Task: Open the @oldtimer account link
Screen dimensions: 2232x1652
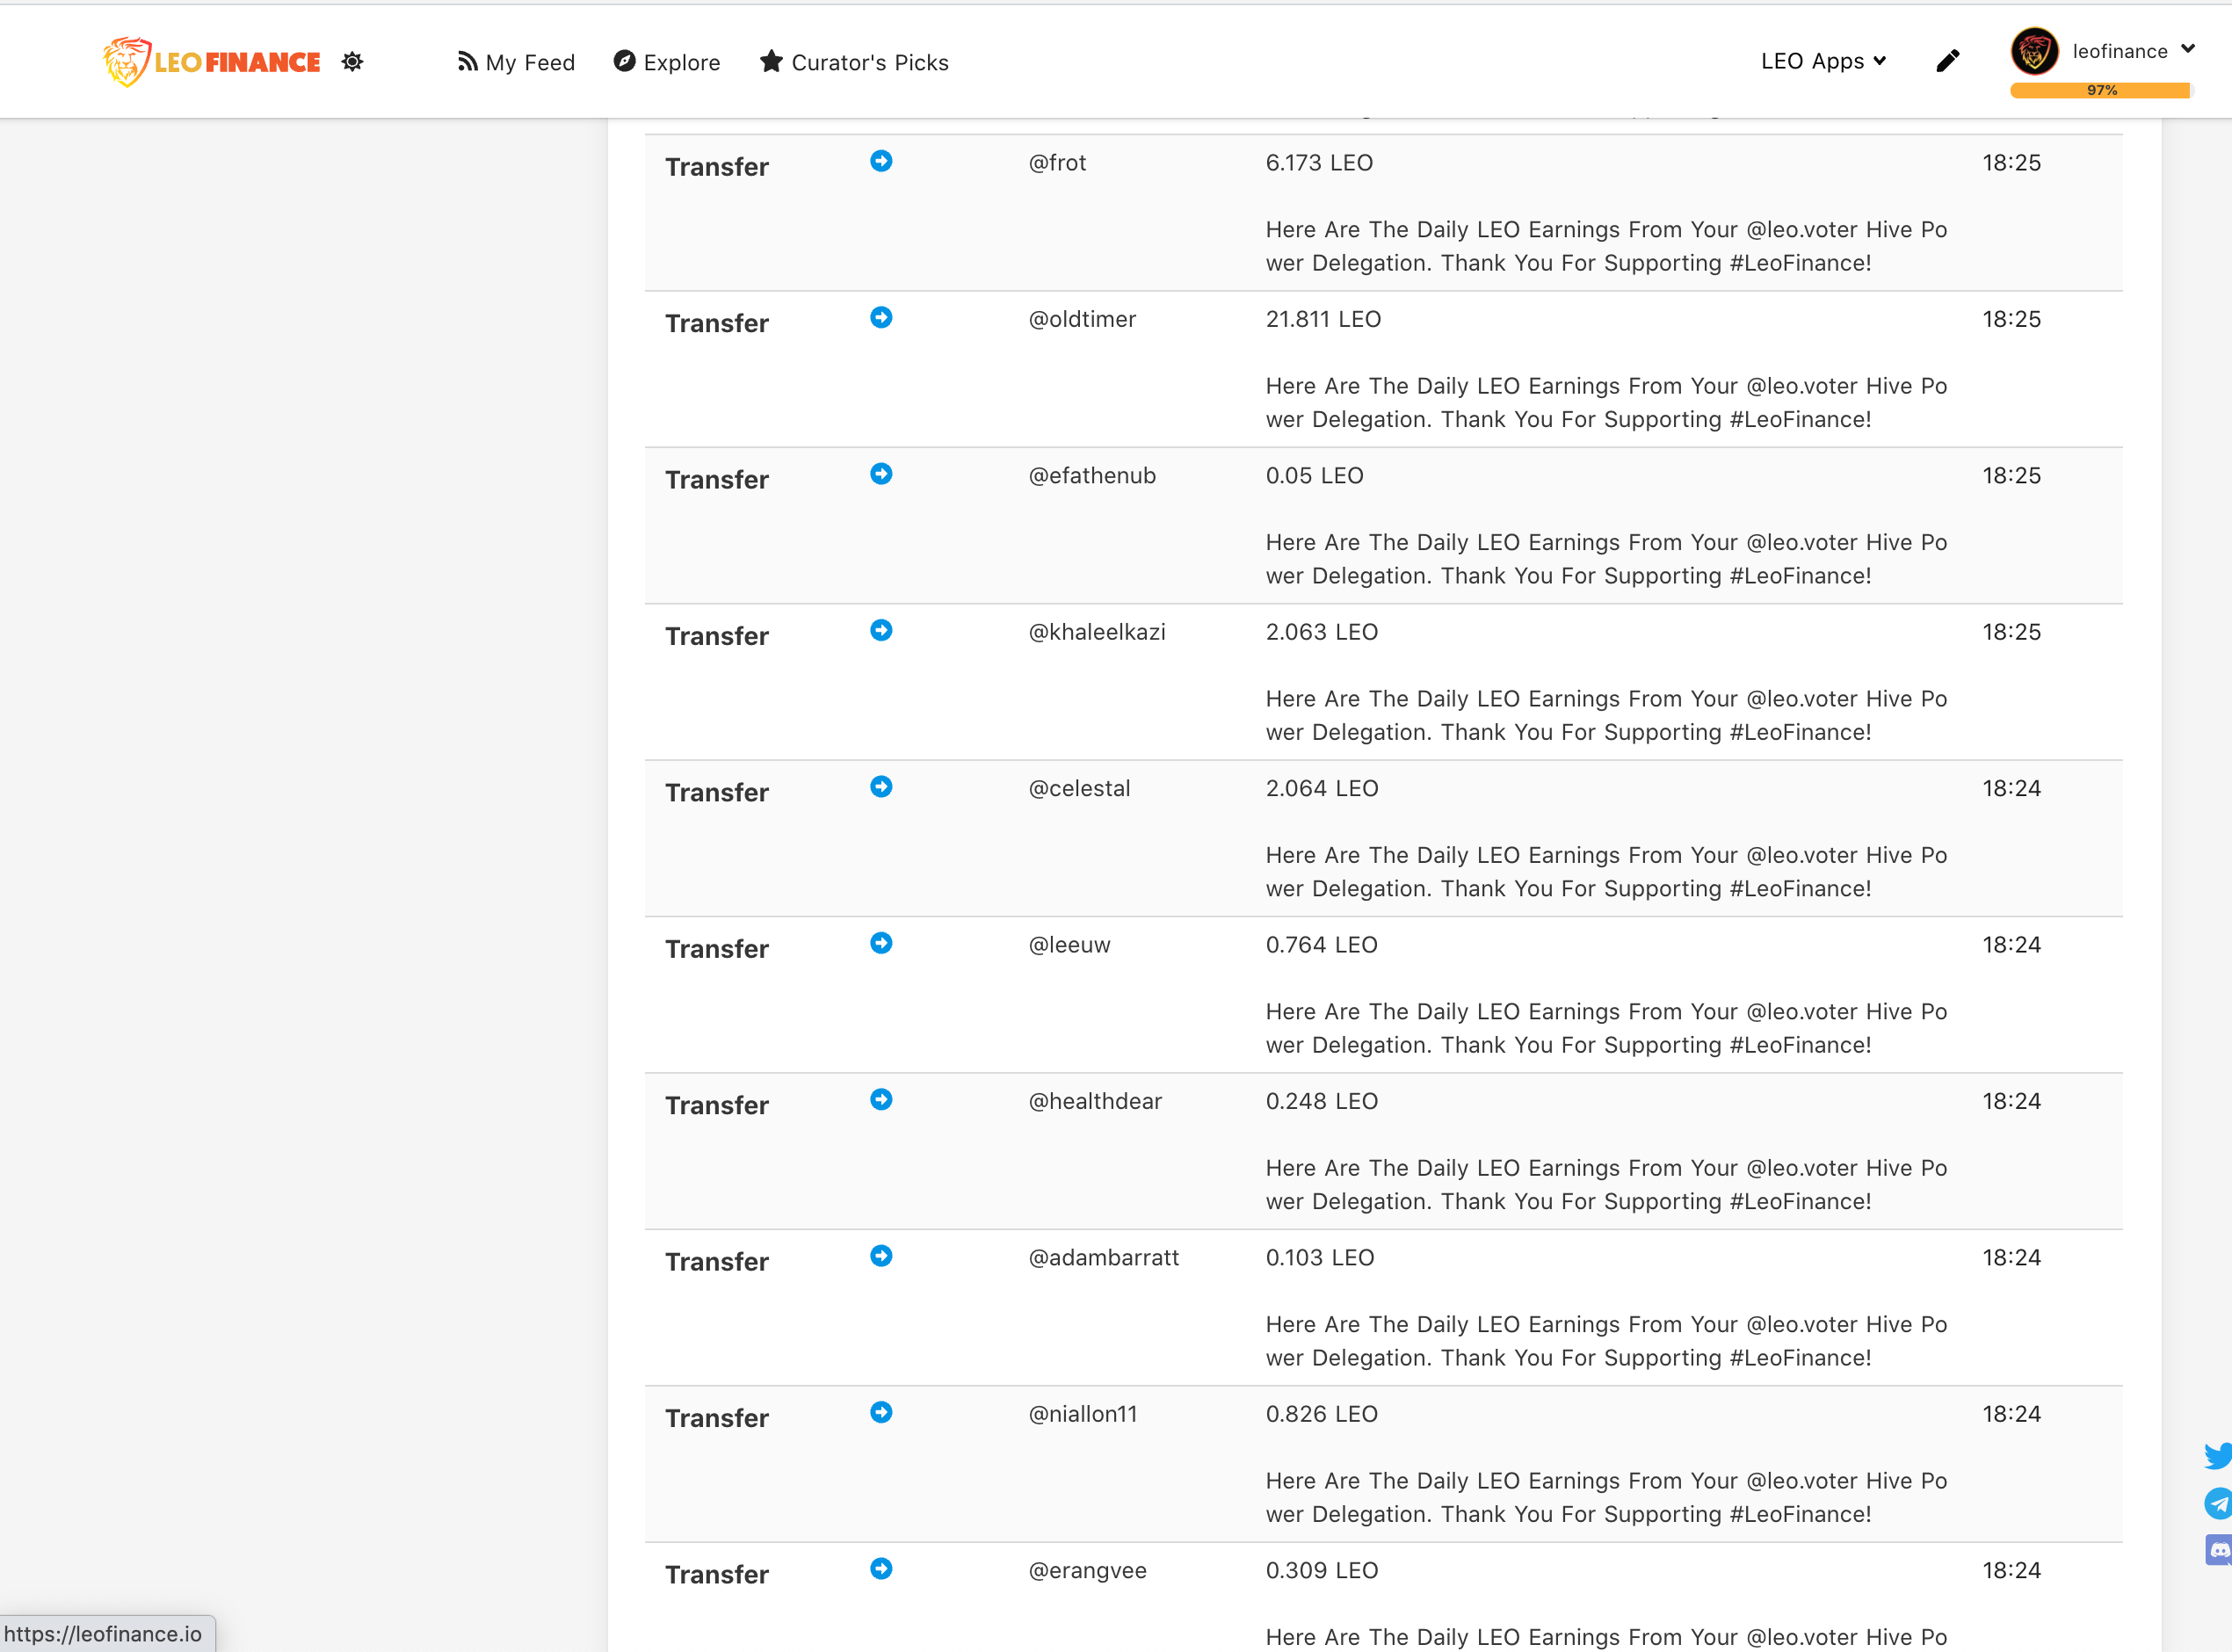Action: 1082,319
